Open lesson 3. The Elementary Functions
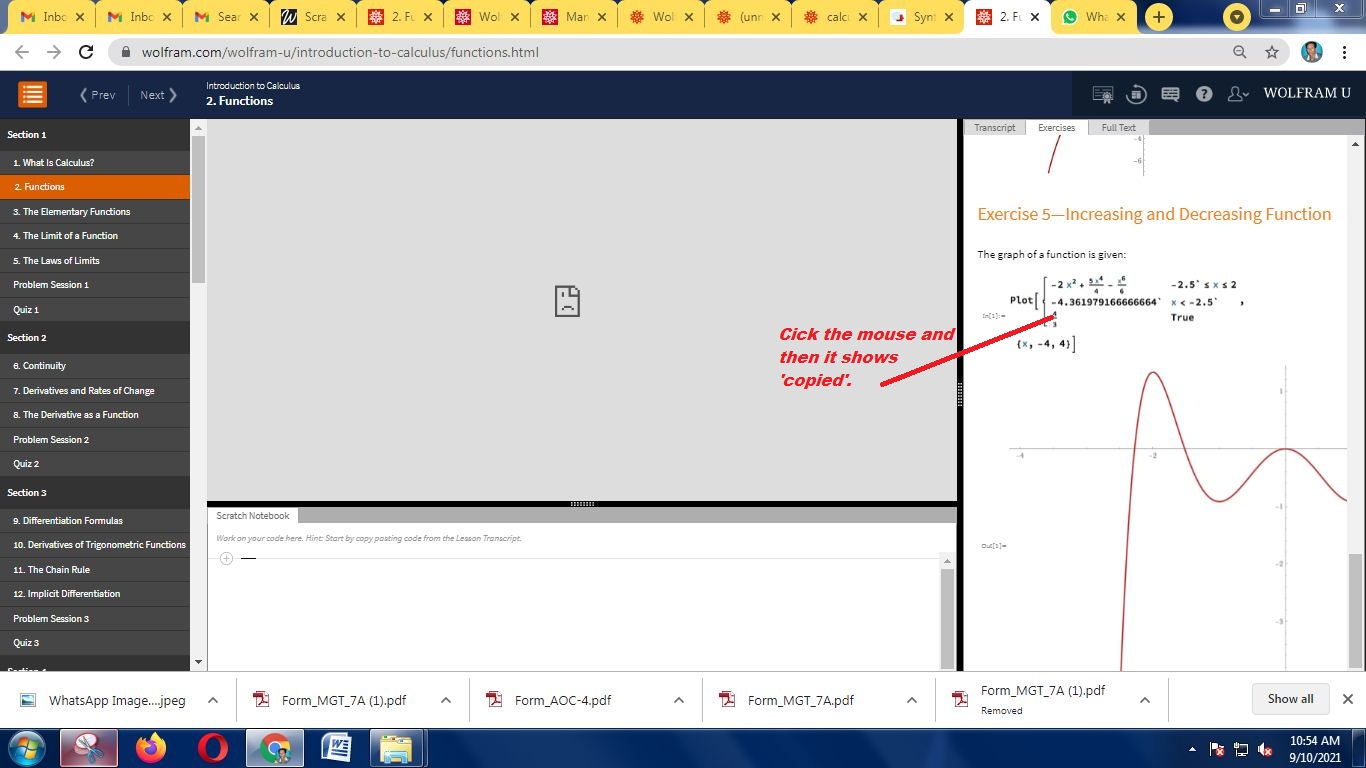1366x768 pixels. (x=95, y=212)
